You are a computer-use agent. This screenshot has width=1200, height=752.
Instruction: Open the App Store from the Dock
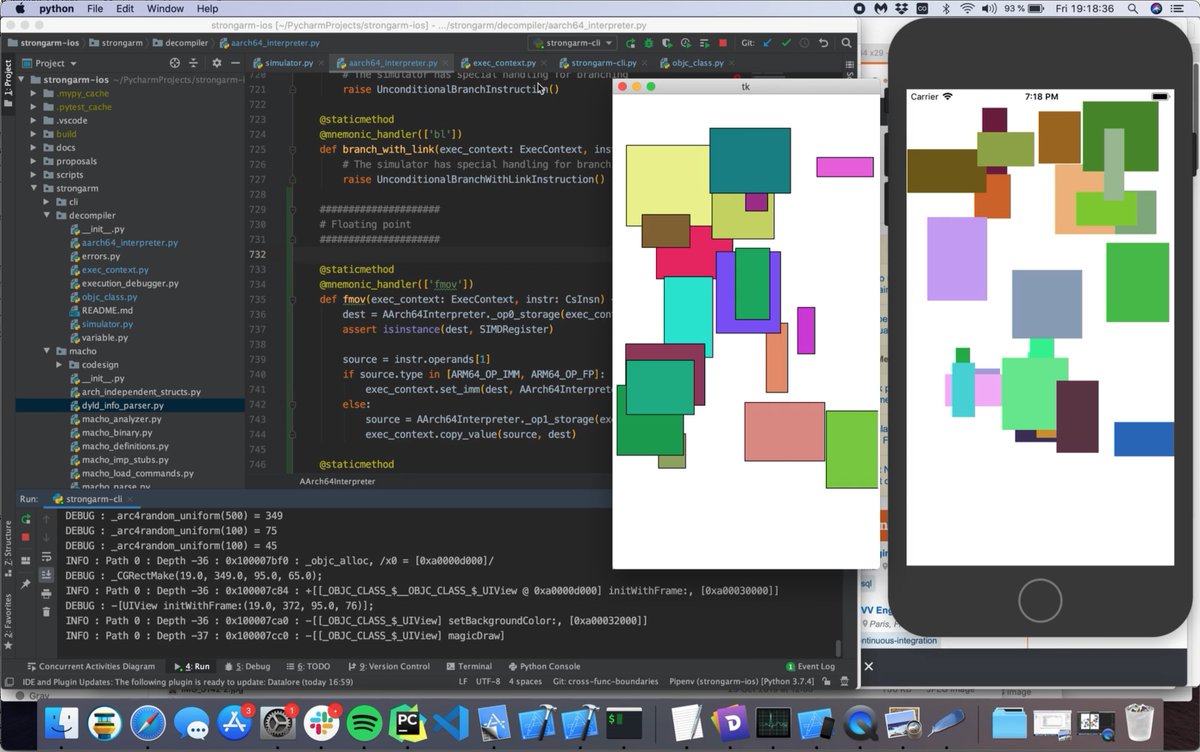235,722
